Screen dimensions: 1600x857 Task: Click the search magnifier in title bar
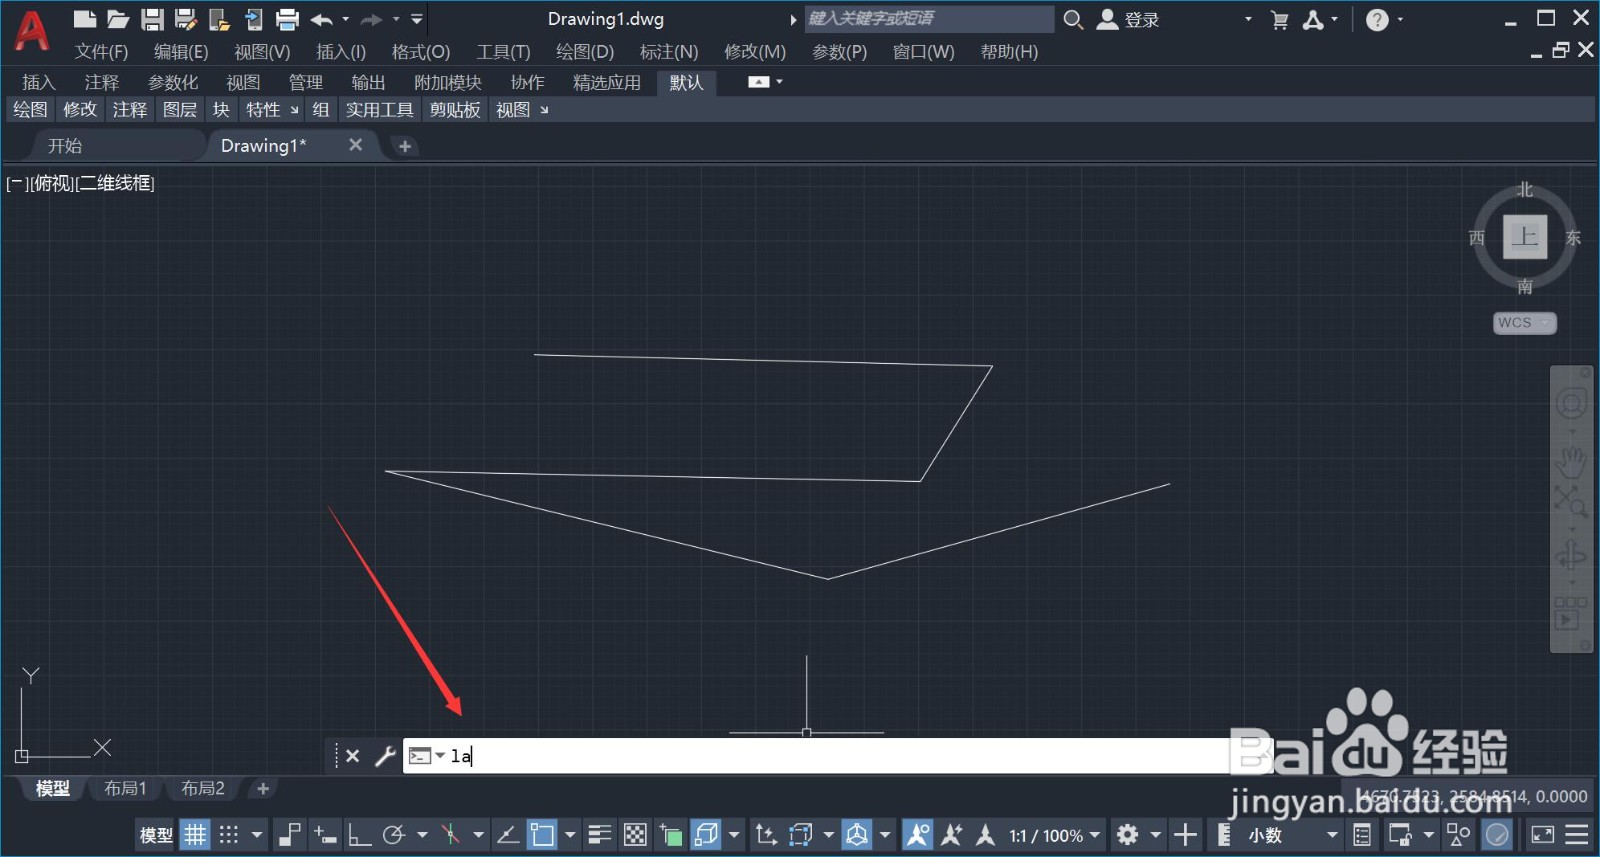[1073, 20]
